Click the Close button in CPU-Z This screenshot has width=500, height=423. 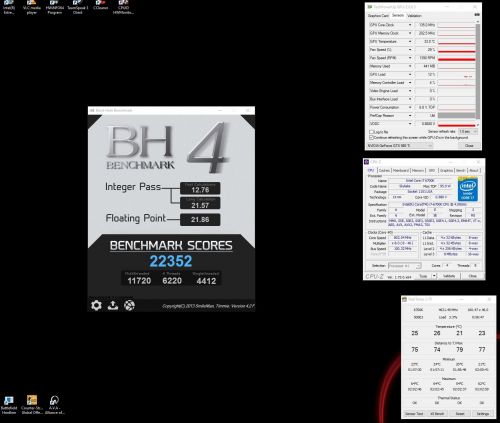472,276
